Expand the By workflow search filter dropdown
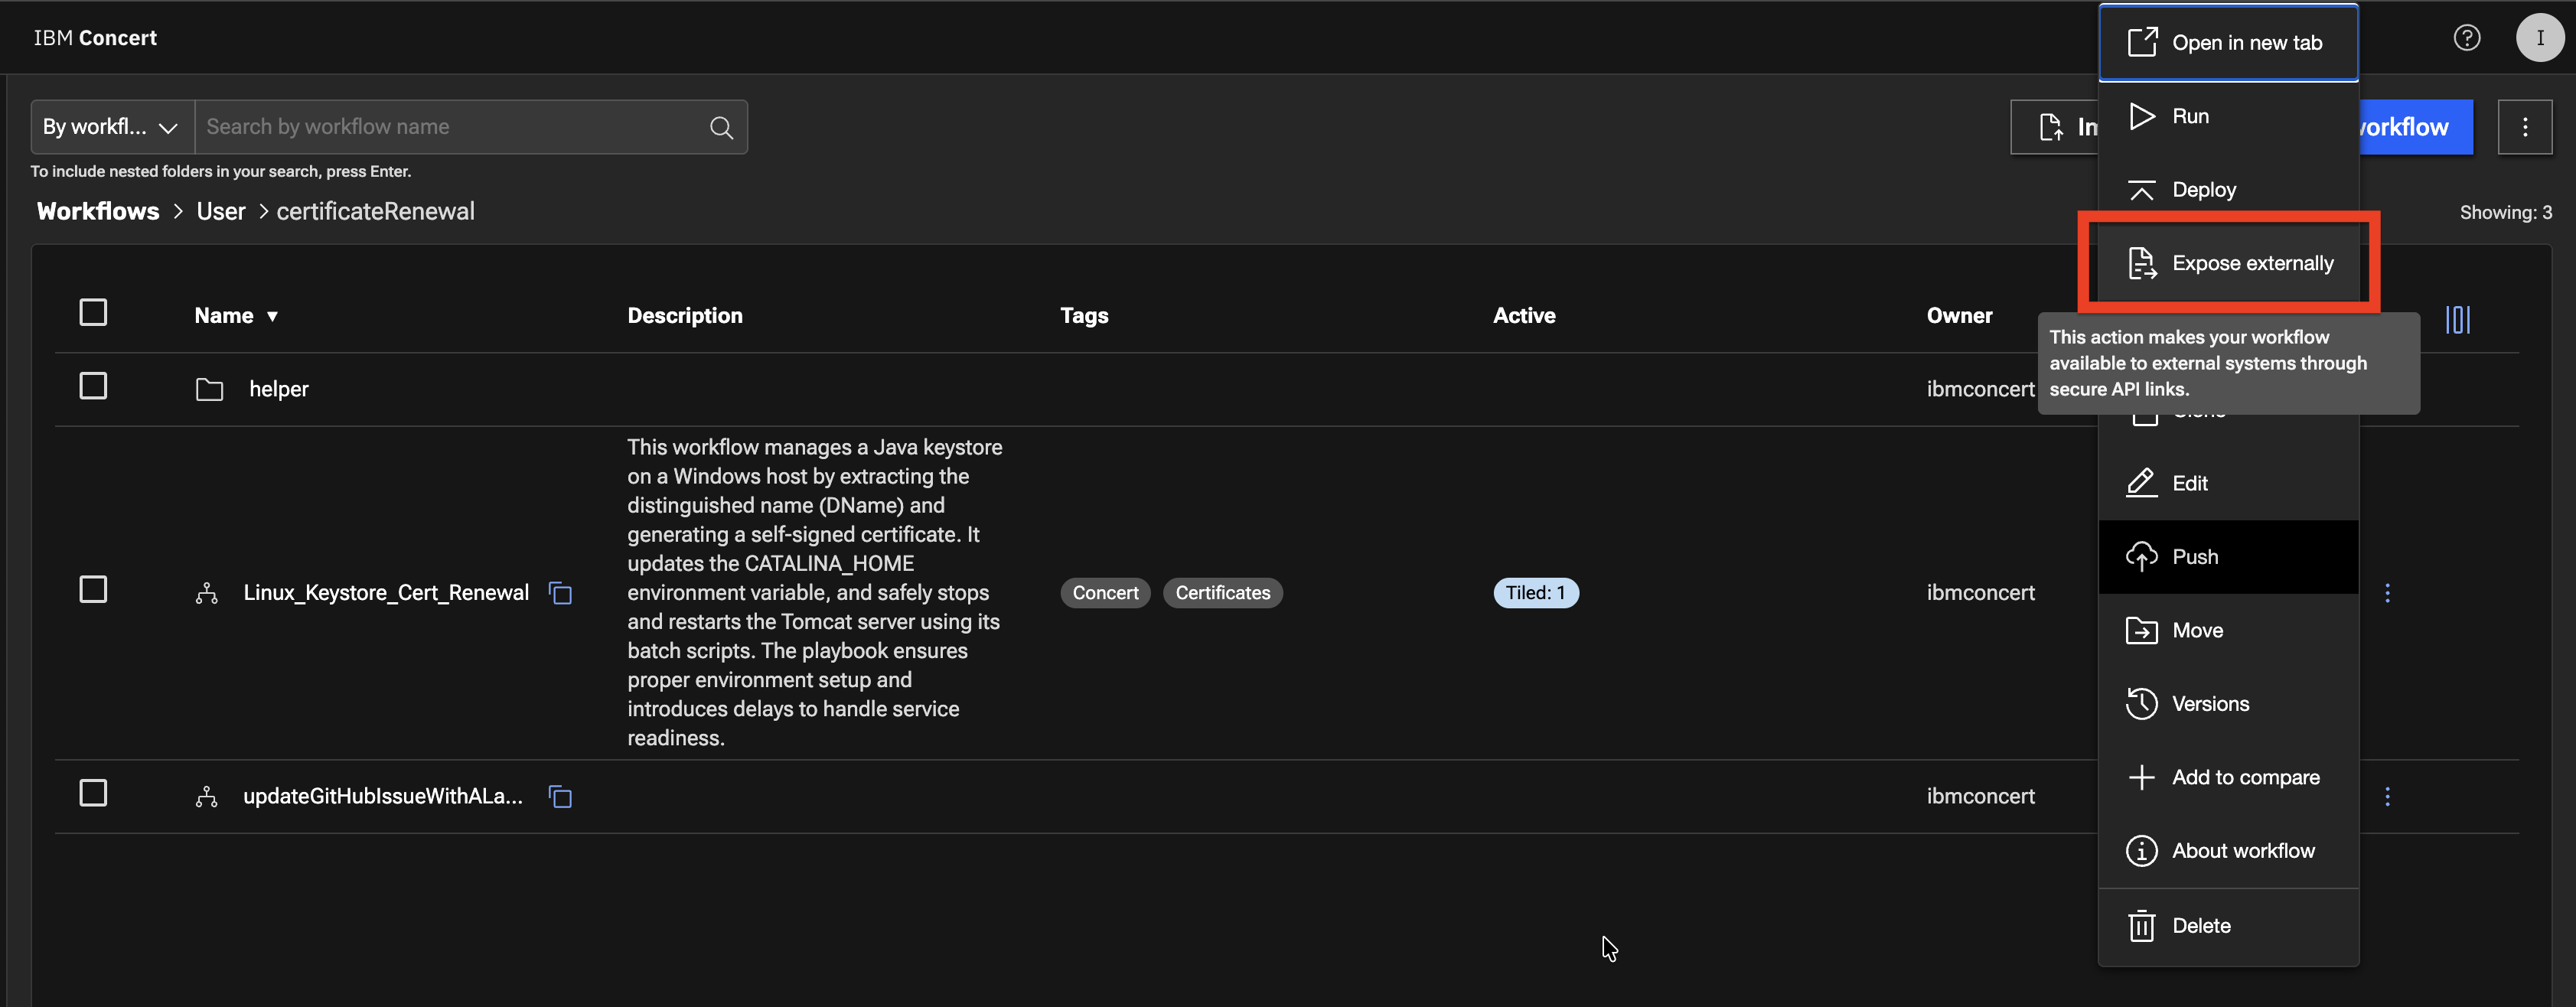The height and width of the screenshot is (1007, 2576). (x=111, y=127)
